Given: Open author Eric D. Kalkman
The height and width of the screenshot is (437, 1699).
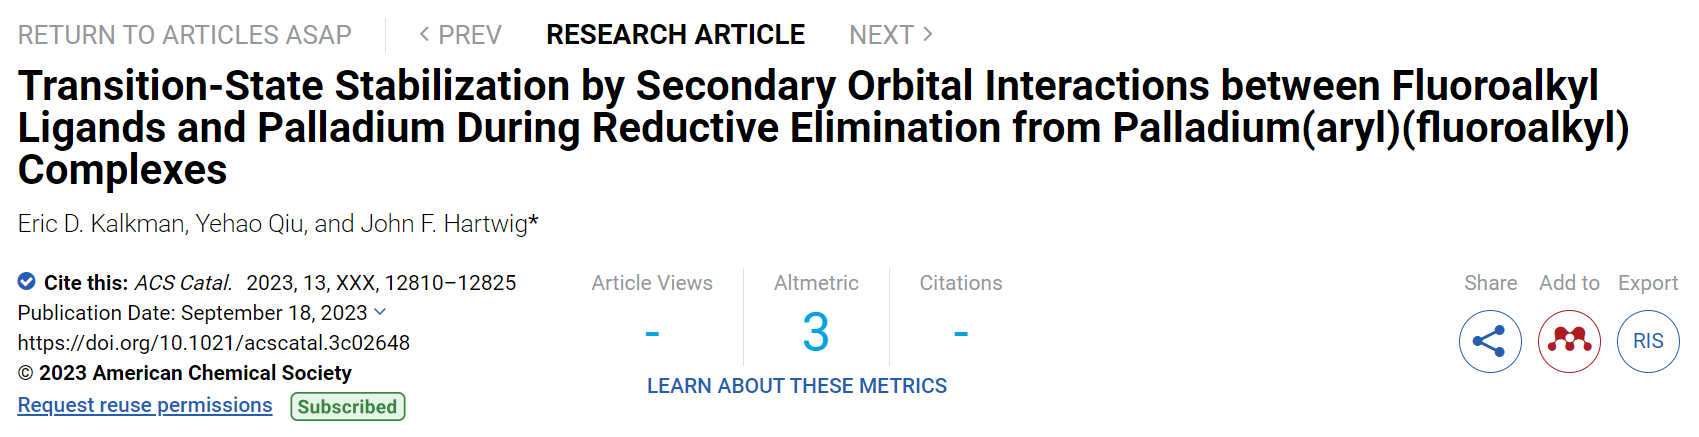Looking at the screenshot, I should point(100,223).
